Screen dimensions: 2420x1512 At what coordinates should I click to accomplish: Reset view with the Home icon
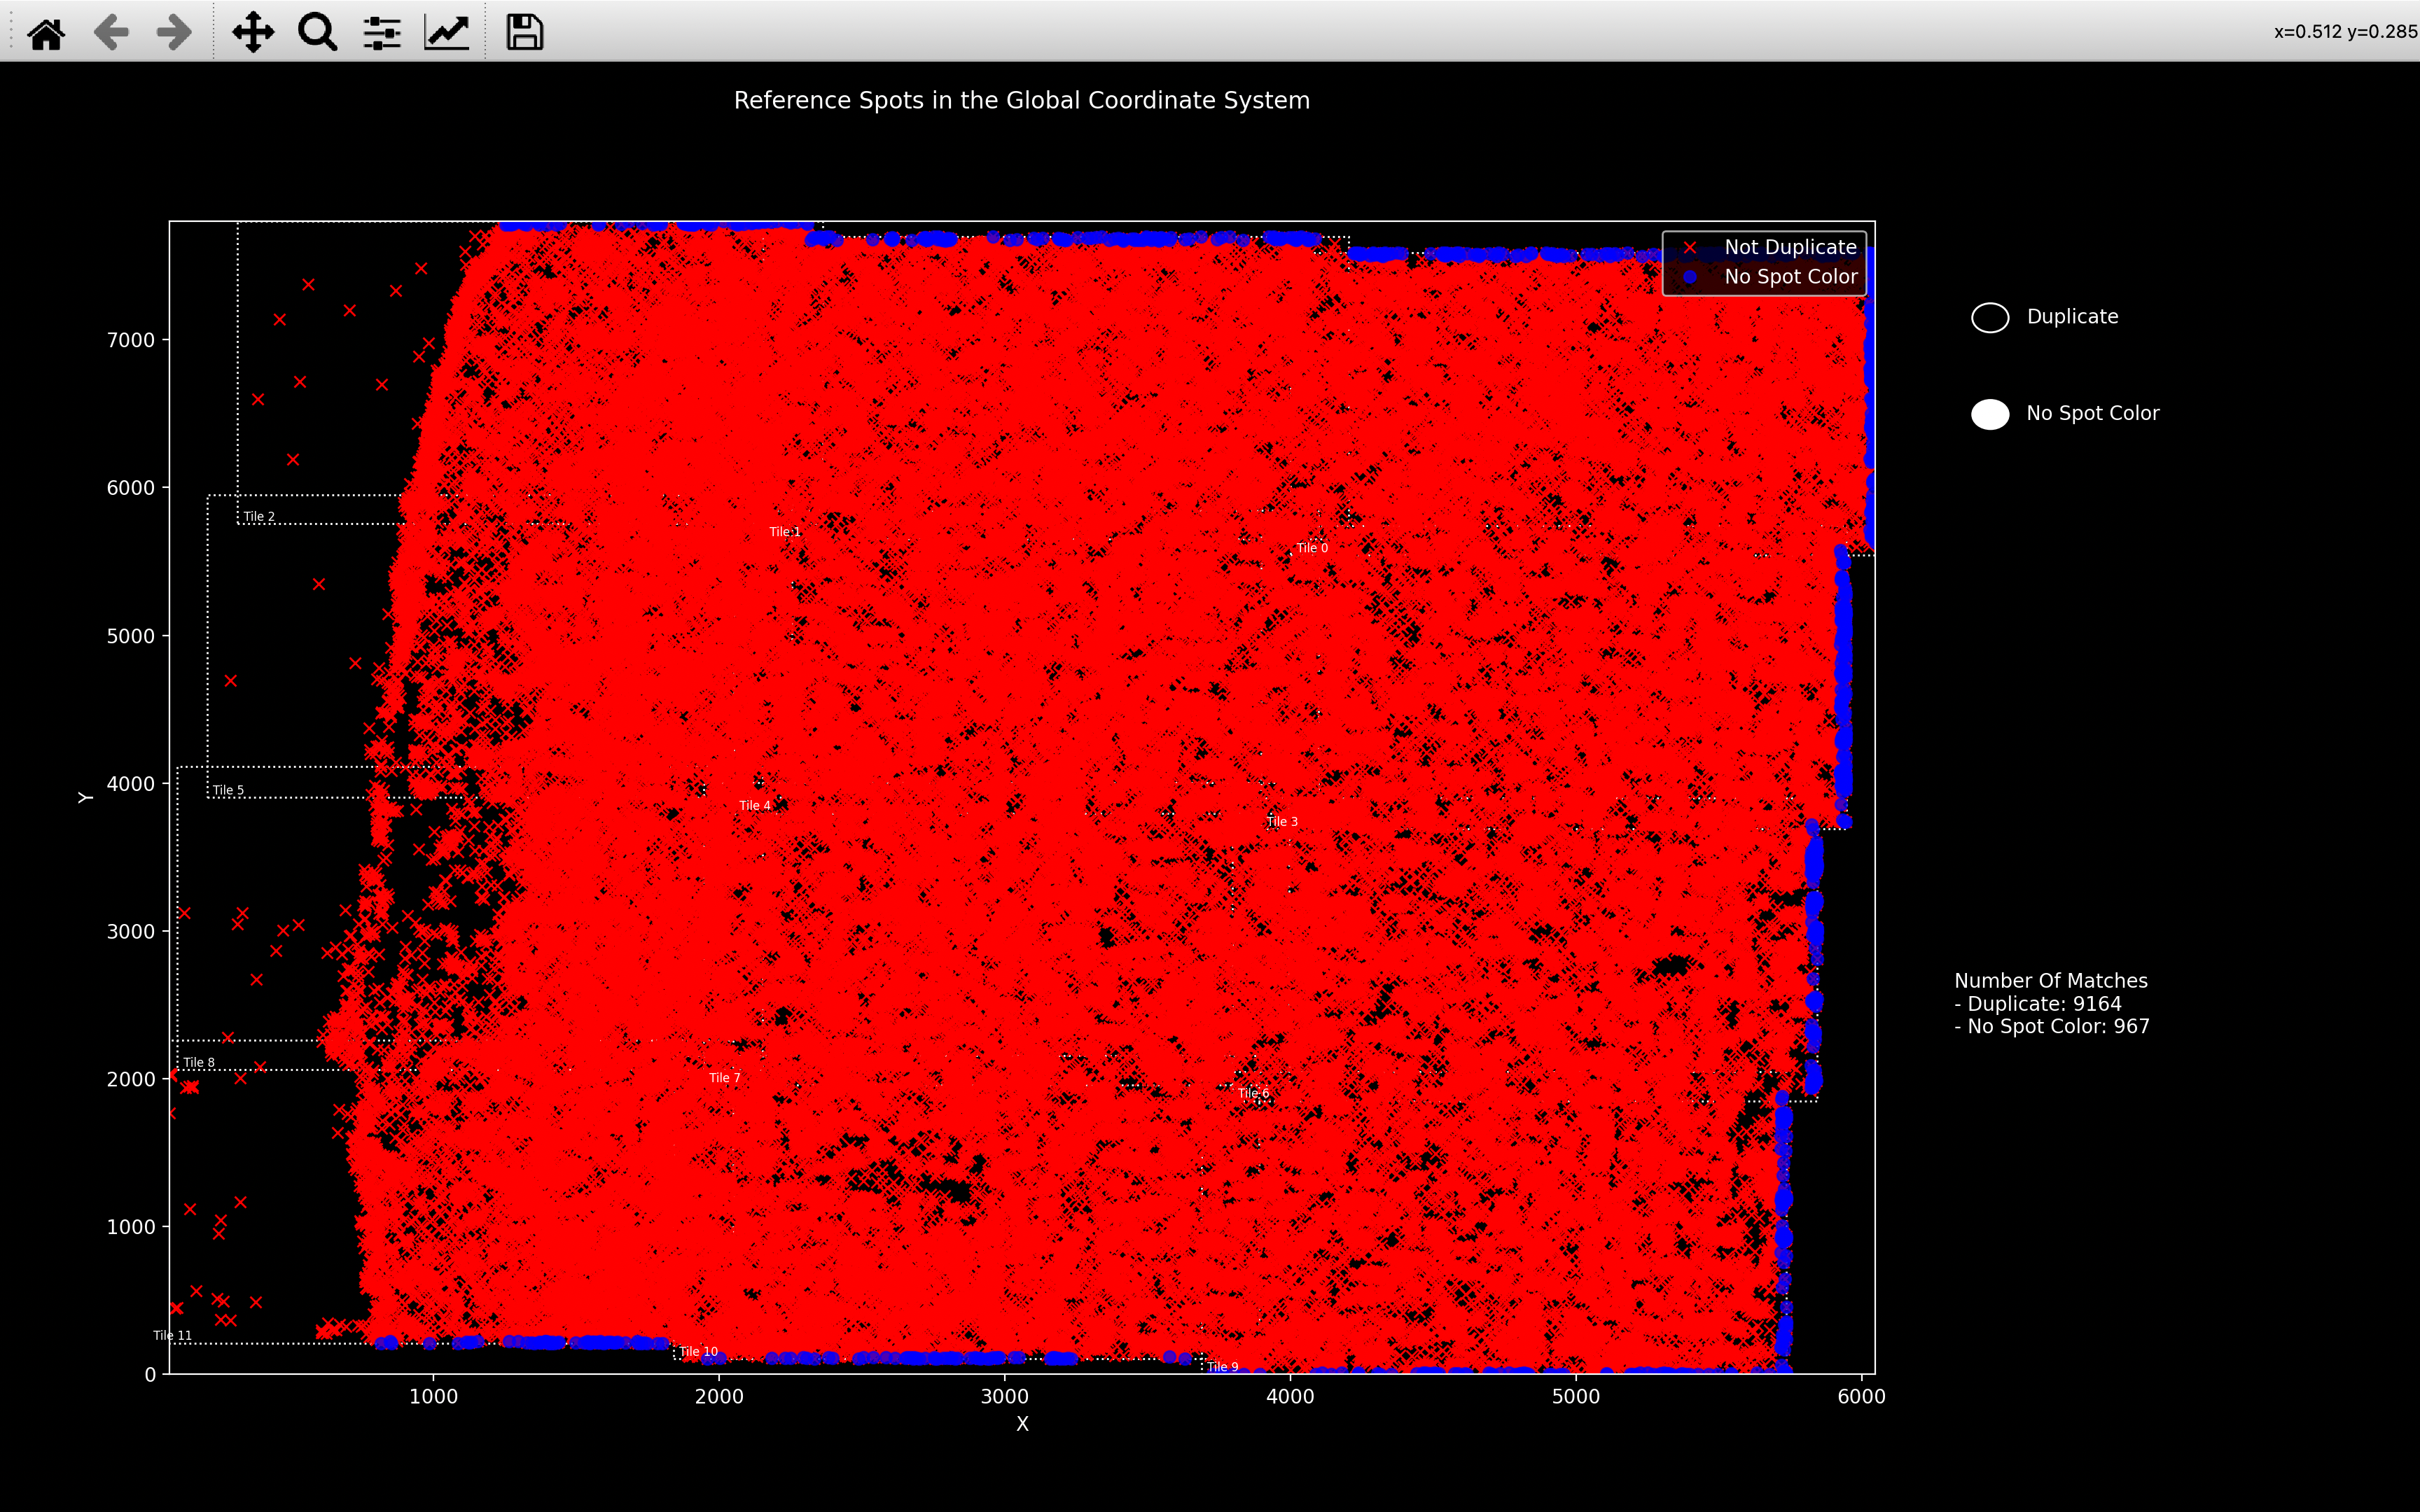[x=46, y=32]
